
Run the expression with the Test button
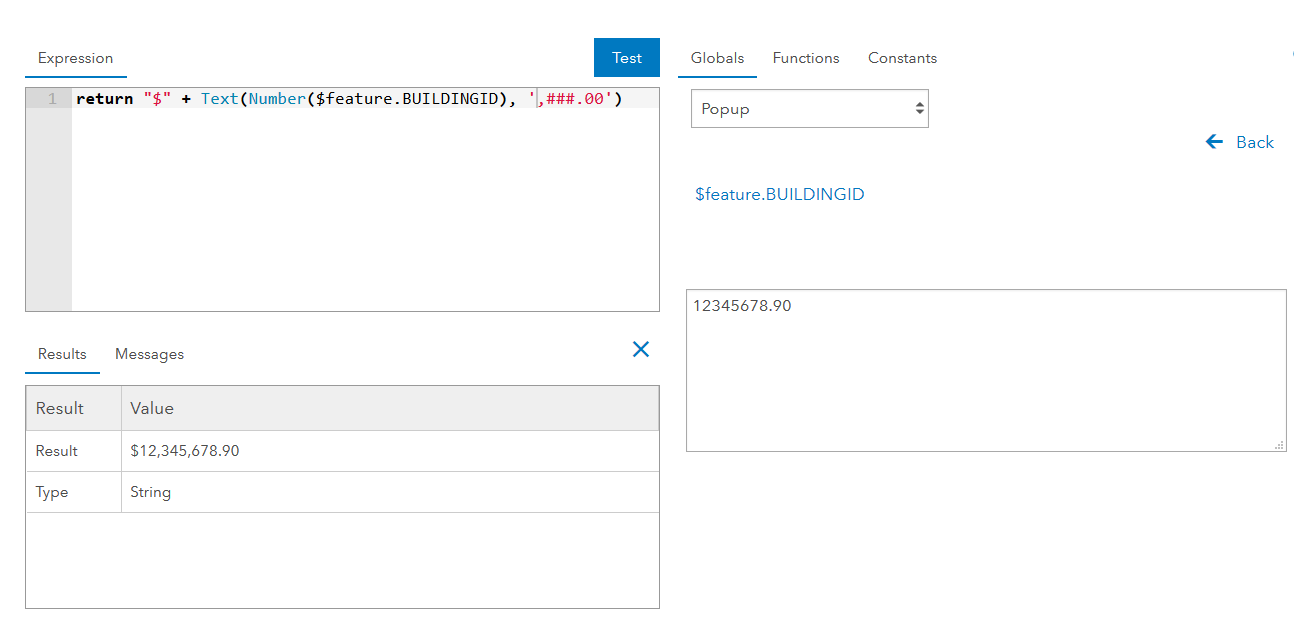[x=626, y=58]
